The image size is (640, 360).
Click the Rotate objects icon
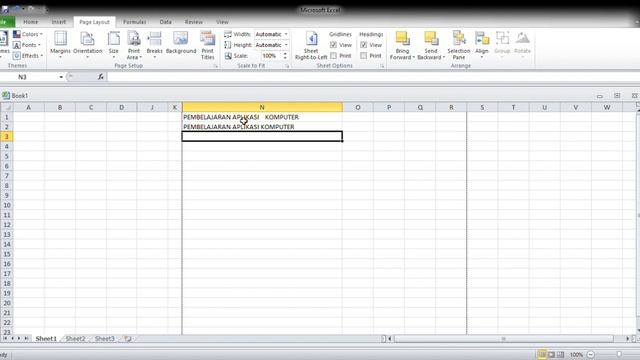tap(522, 39)
